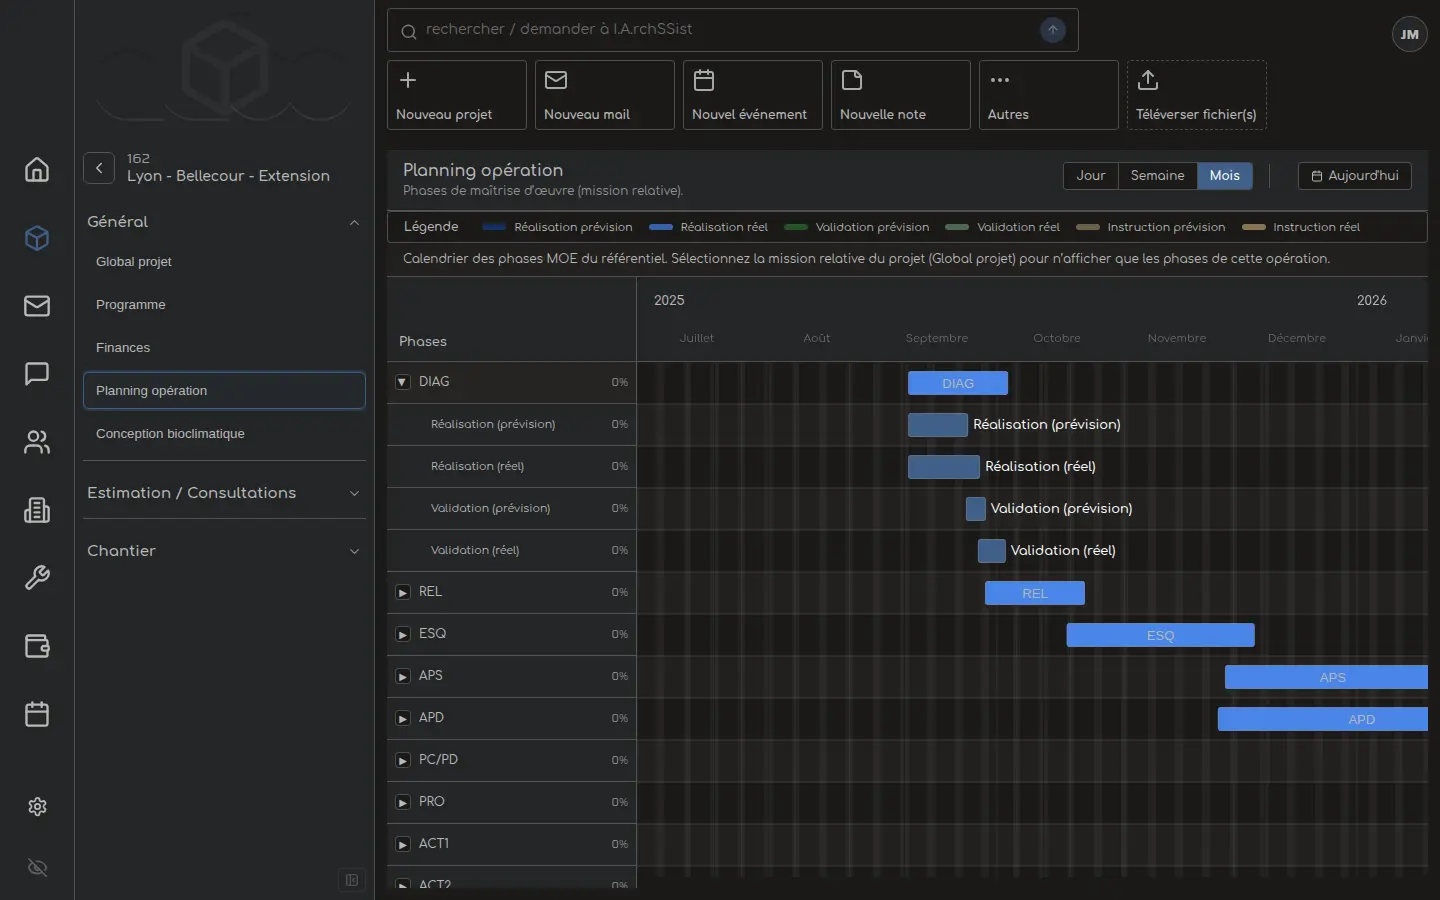
Task: Switch timeline view to Jour
Action: coord(1091,176)
